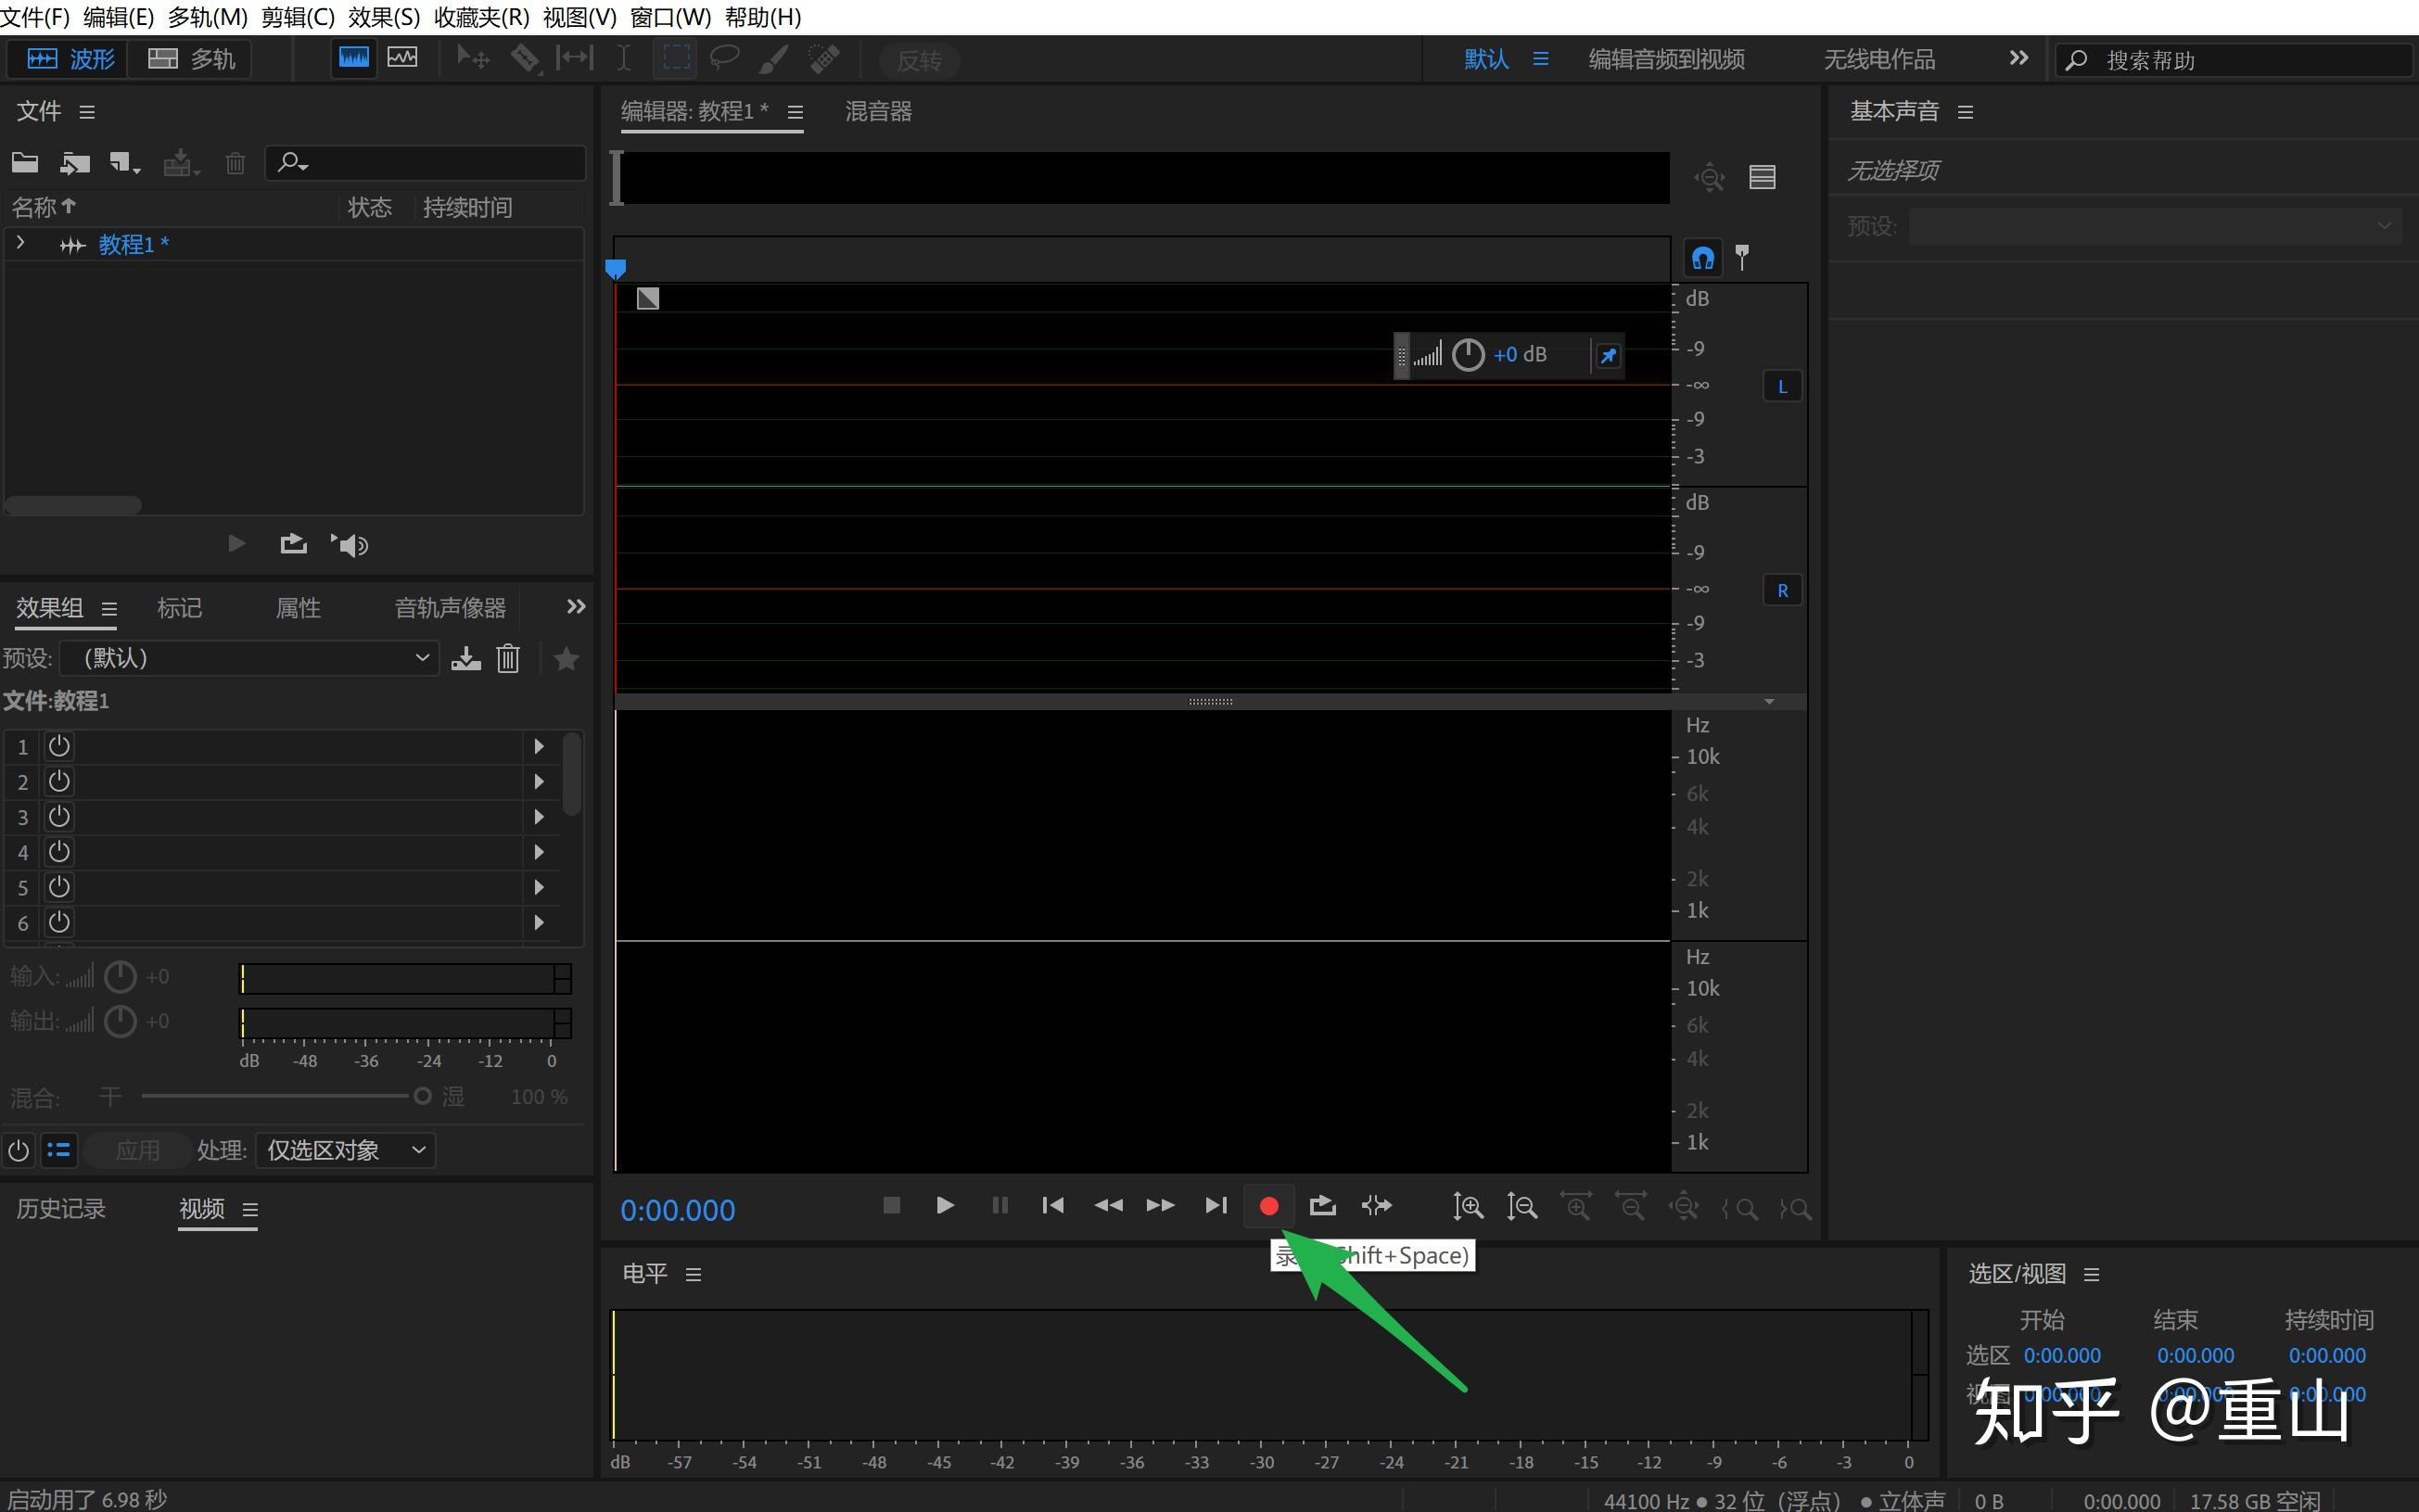Open the 预设 (默认) dropdown
Screen dimensions: 2419x1512
click(x=250, y=658)
